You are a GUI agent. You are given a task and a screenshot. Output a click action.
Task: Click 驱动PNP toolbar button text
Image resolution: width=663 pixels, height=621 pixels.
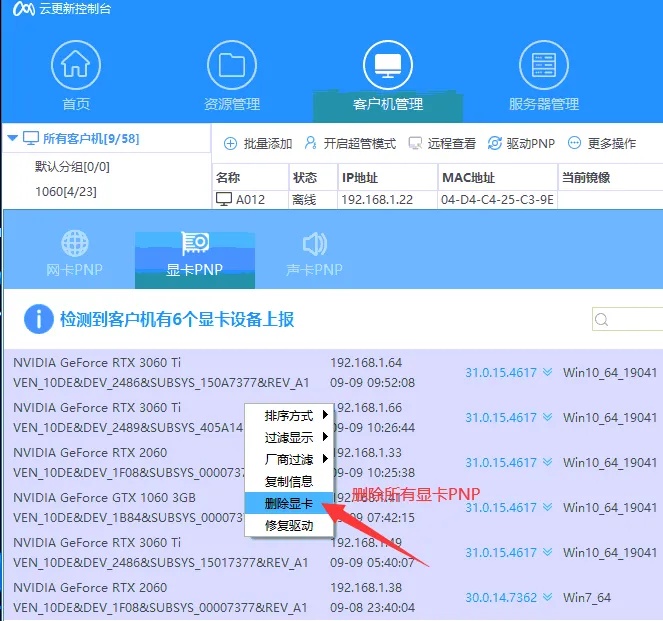(x=531, y=144)
